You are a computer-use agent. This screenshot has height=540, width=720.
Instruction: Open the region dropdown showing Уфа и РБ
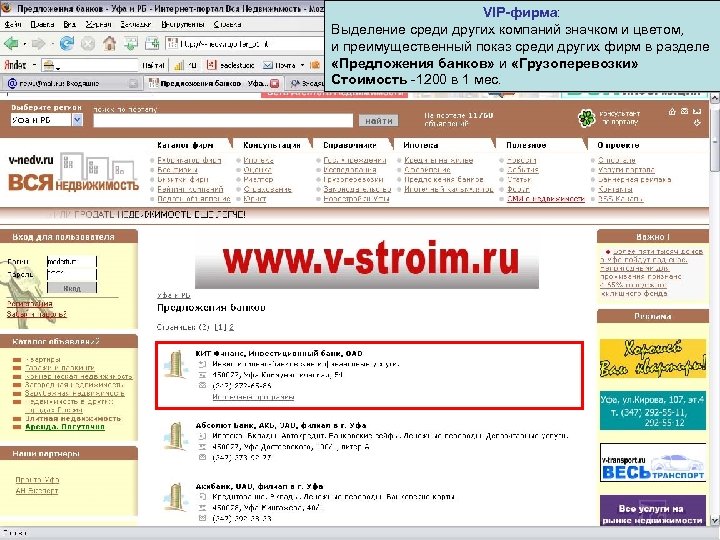(x=77, y=120)
